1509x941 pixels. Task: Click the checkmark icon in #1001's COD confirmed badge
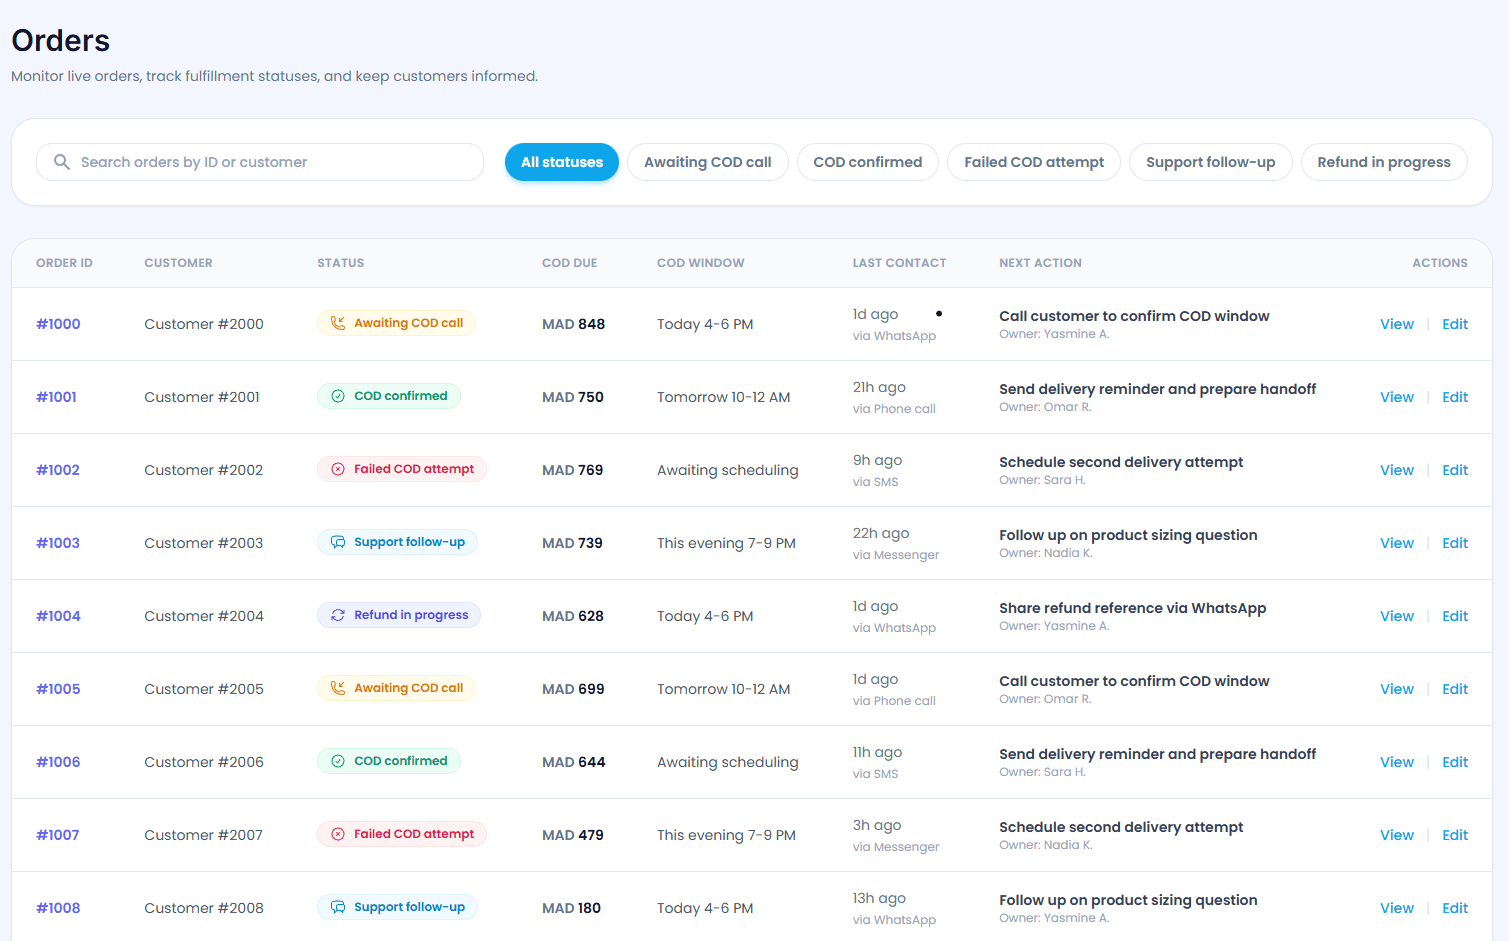[335, 396]
